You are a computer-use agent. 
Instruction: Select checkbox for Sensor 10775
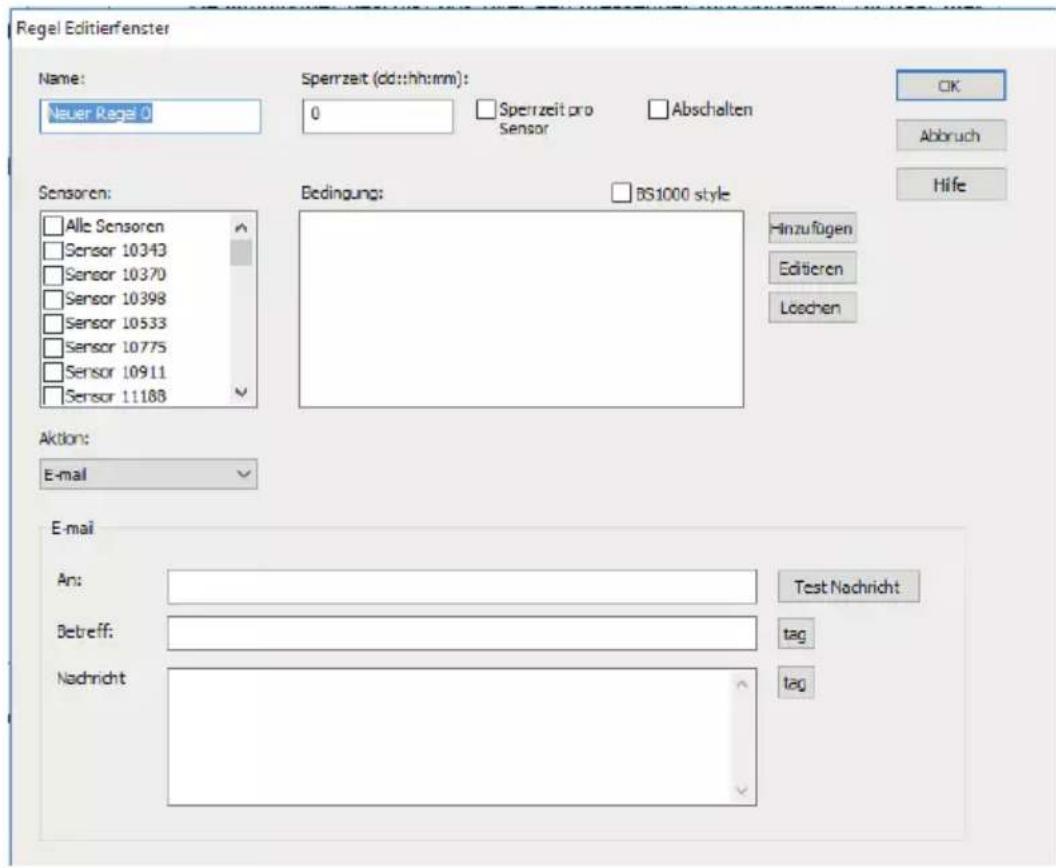click(53, 347)
